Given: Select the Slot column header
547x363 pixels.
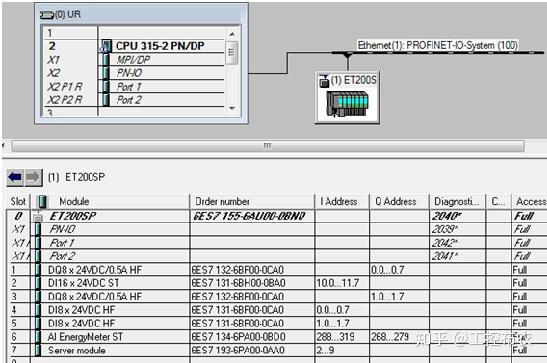Looking at the screenshot, I should coord(18,202).
